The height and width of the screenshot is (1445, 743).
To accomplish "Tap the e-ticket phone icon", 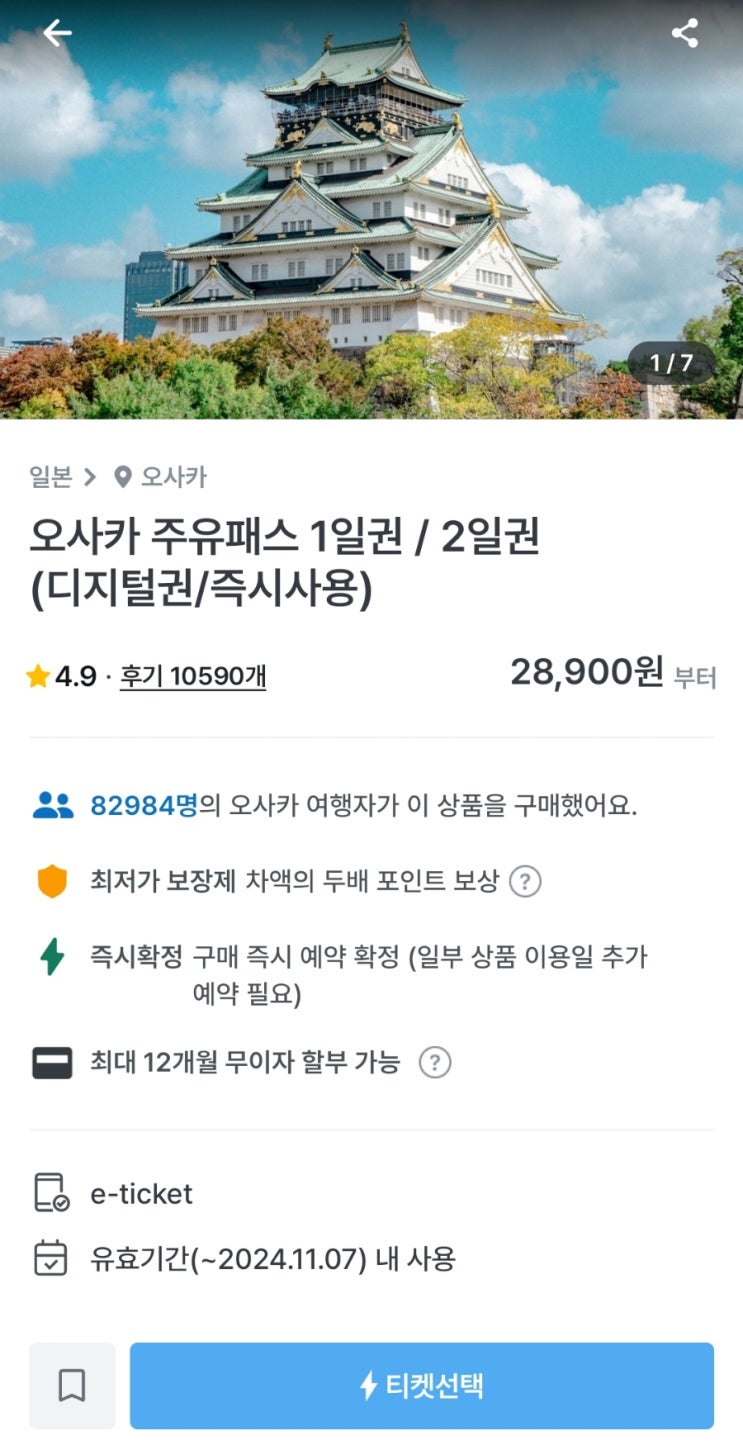I will click(52, 1194).
